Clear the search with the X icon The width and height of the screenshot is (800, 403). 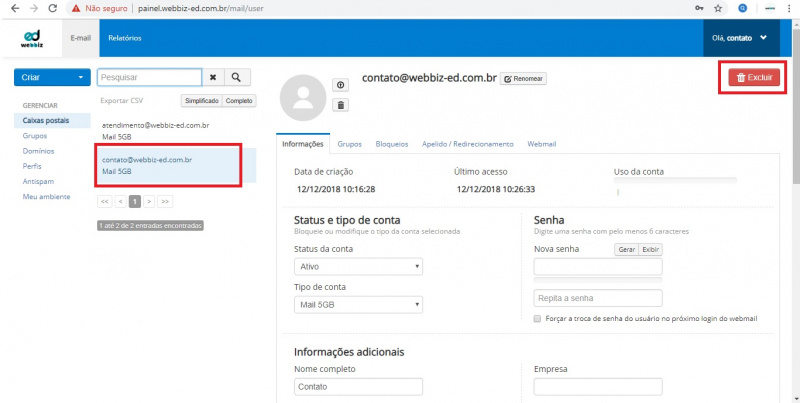click(x=213, y=77)
